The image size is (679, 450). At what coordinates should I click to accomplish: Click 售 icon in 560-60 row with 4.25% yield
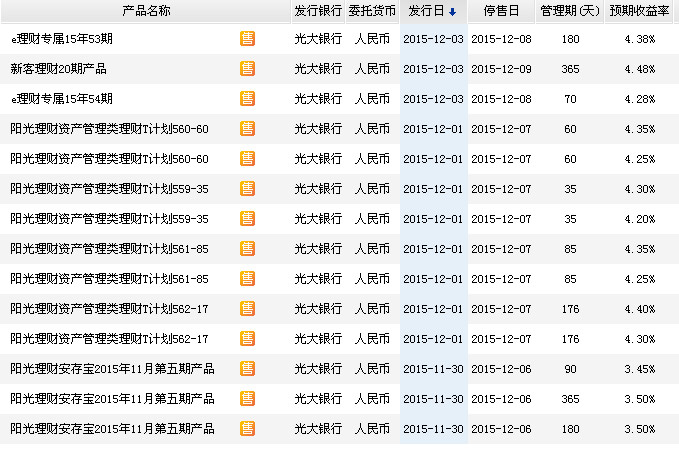click(x=247, y=159)
